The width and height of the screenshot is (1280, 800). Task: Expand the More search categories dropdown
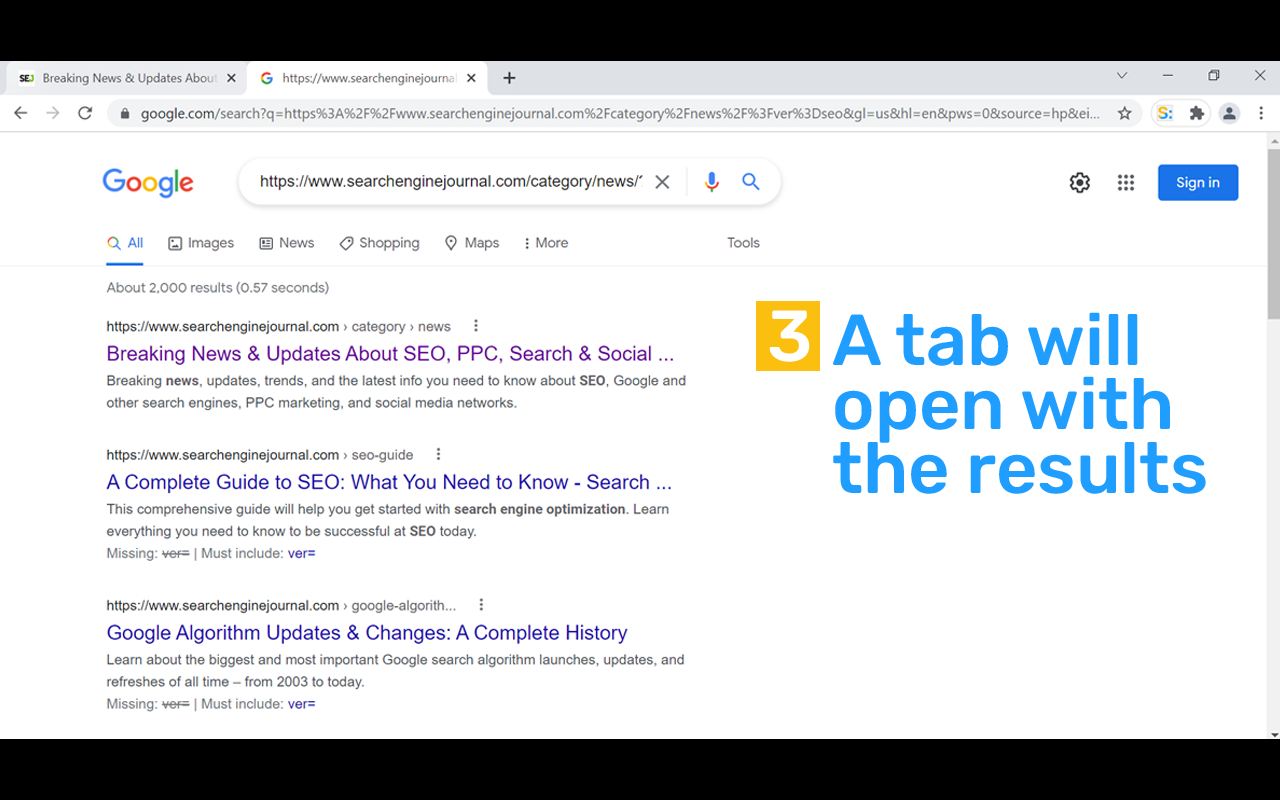(545, 242)
